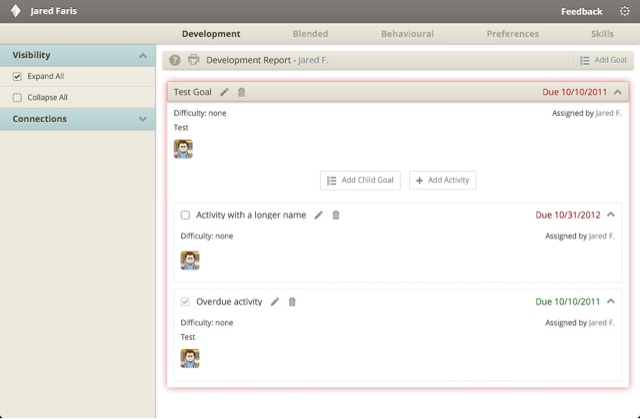Click Add Child Goal button
640x419 pixels.
(x=360, y=180)
